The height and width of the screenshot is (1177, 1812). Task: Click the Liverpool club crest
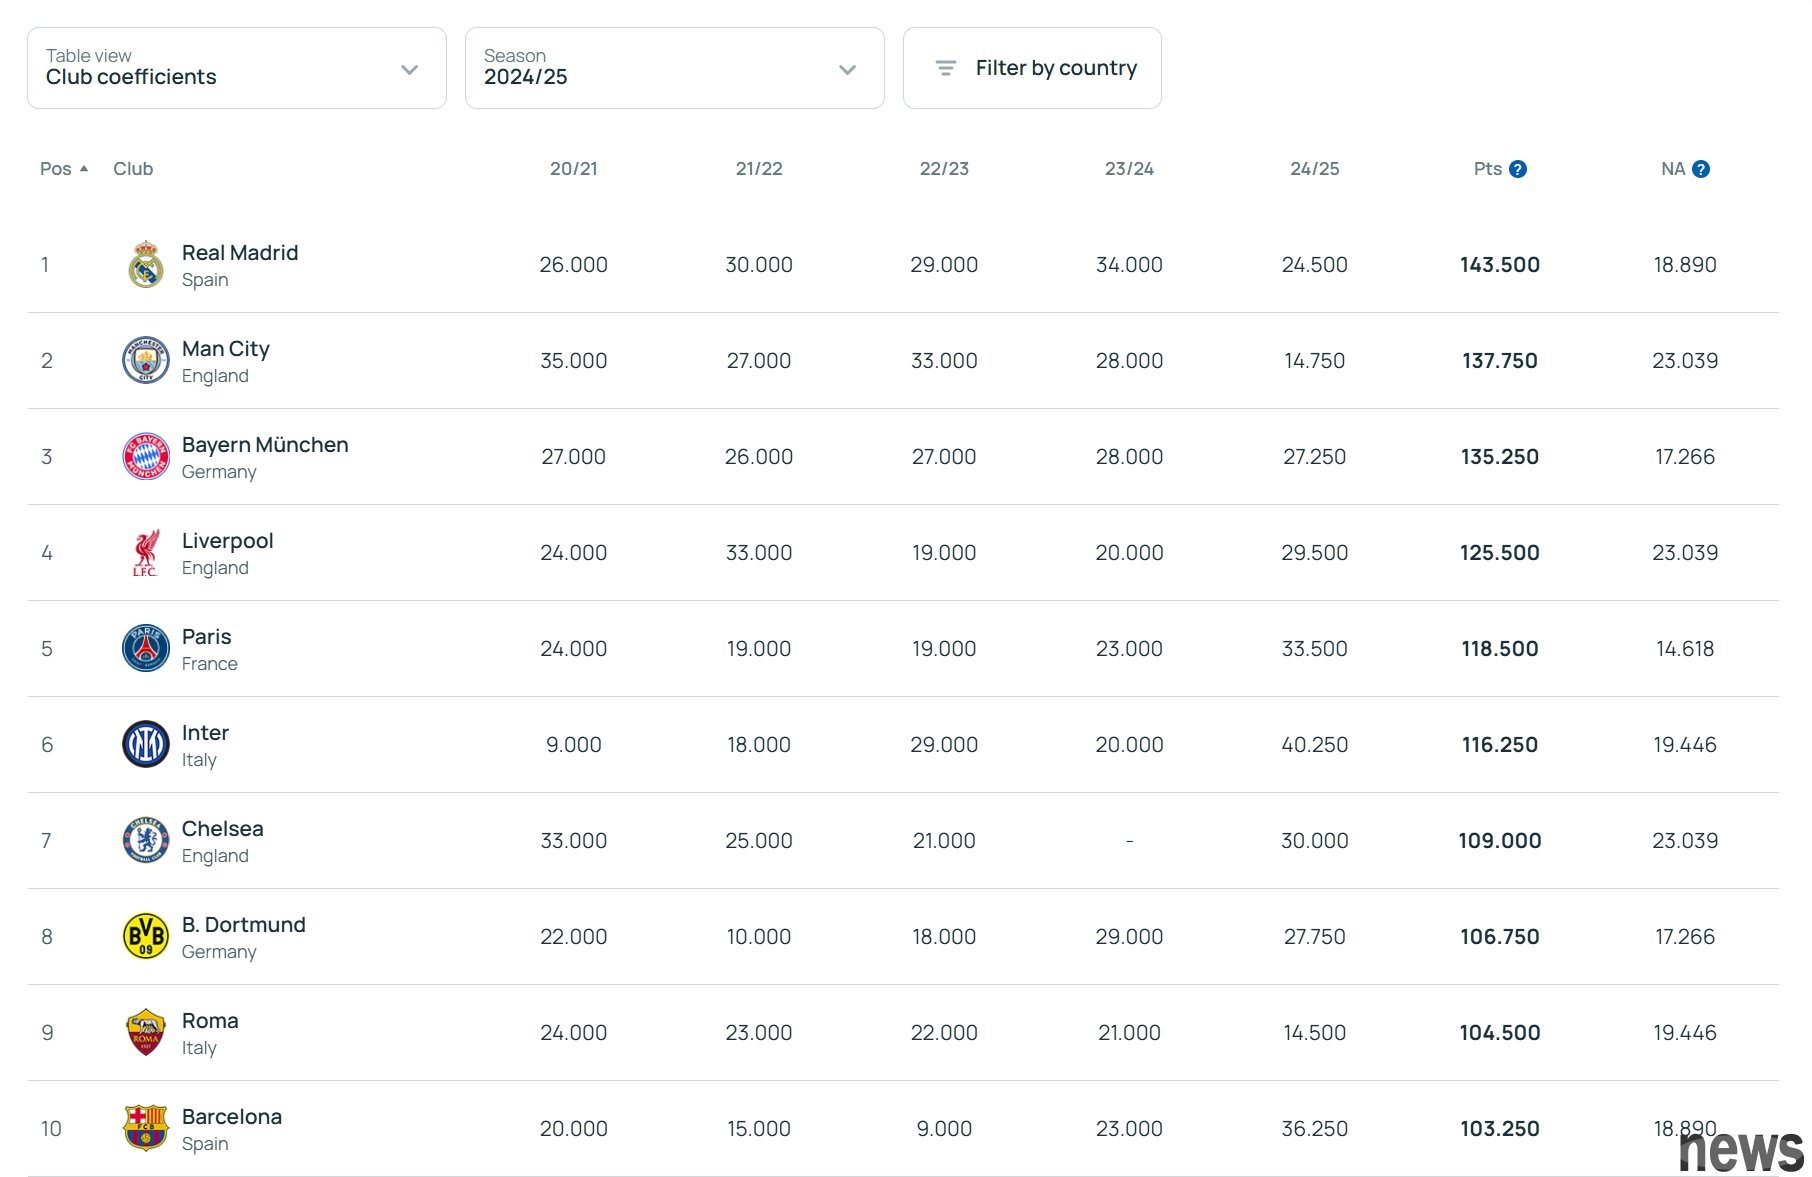pyautogui.click(x=146, y=553)
